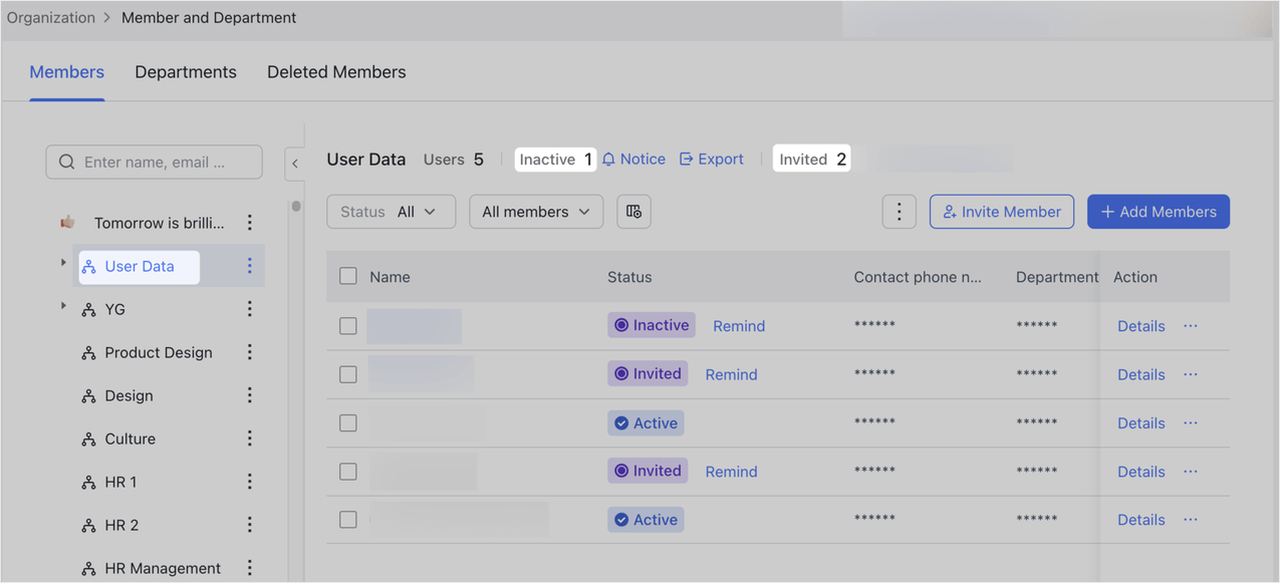Expand the YG department tree arrow
This screenshot has height=583, width=1280.
point(63,305)
